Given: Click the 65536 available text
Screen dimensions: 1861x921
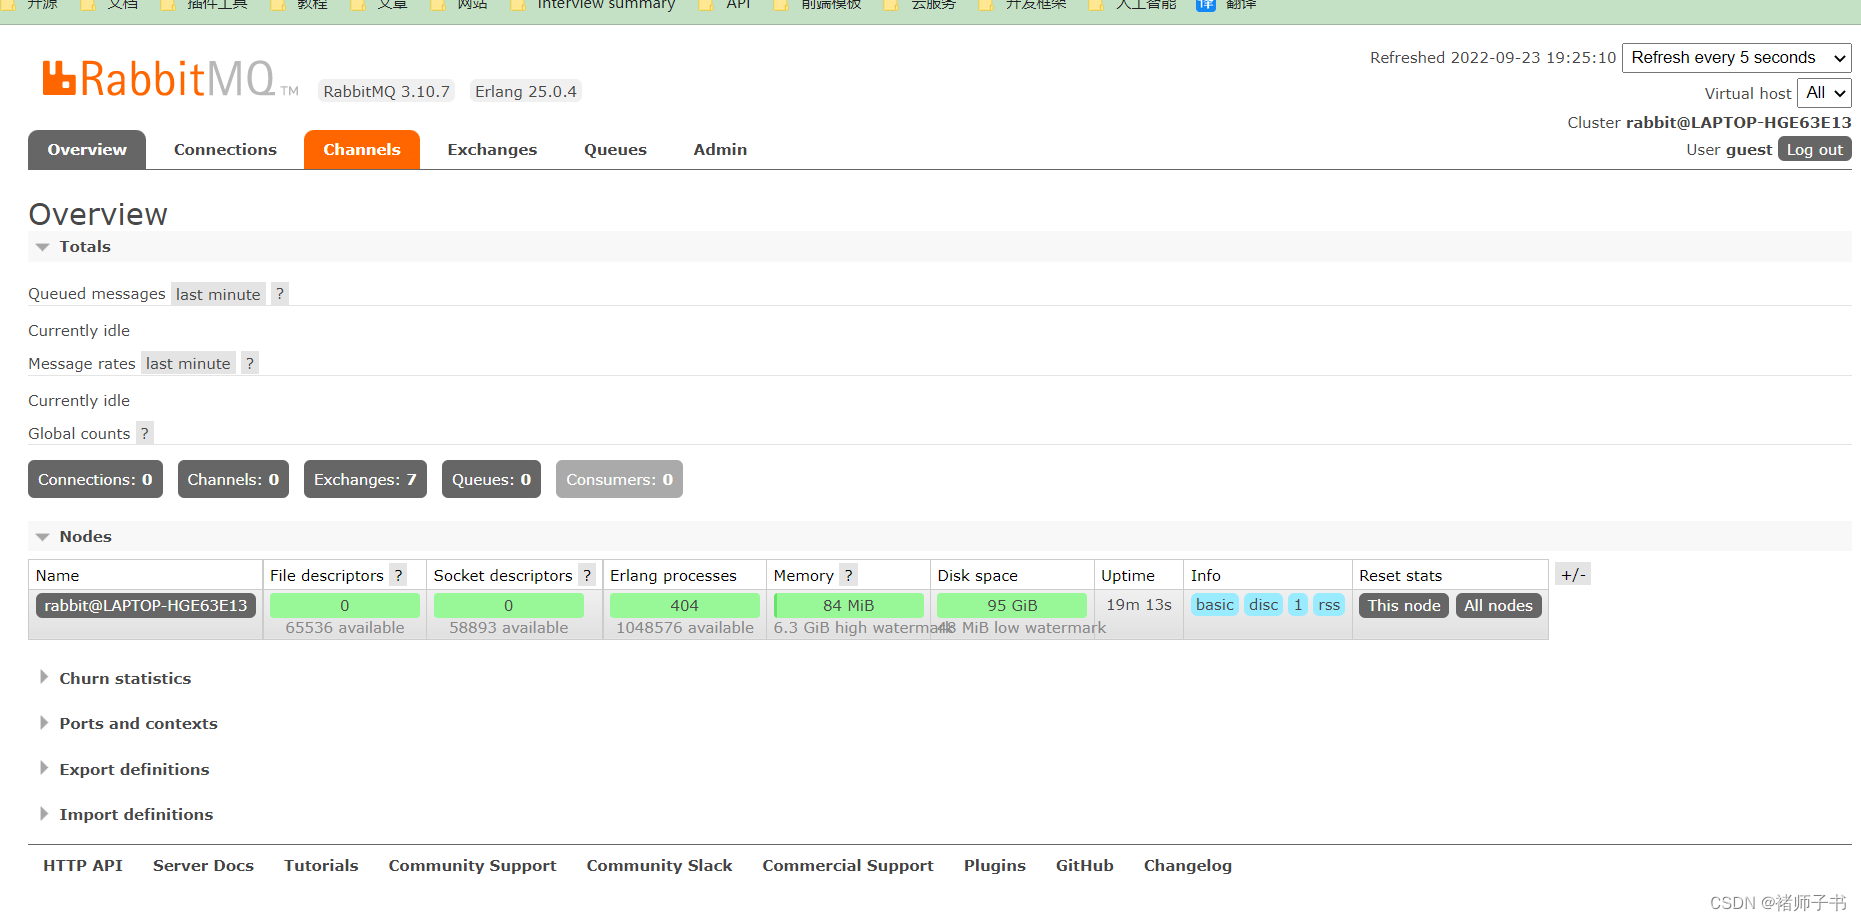Looking at the screenshot, I should pos(345,627).
